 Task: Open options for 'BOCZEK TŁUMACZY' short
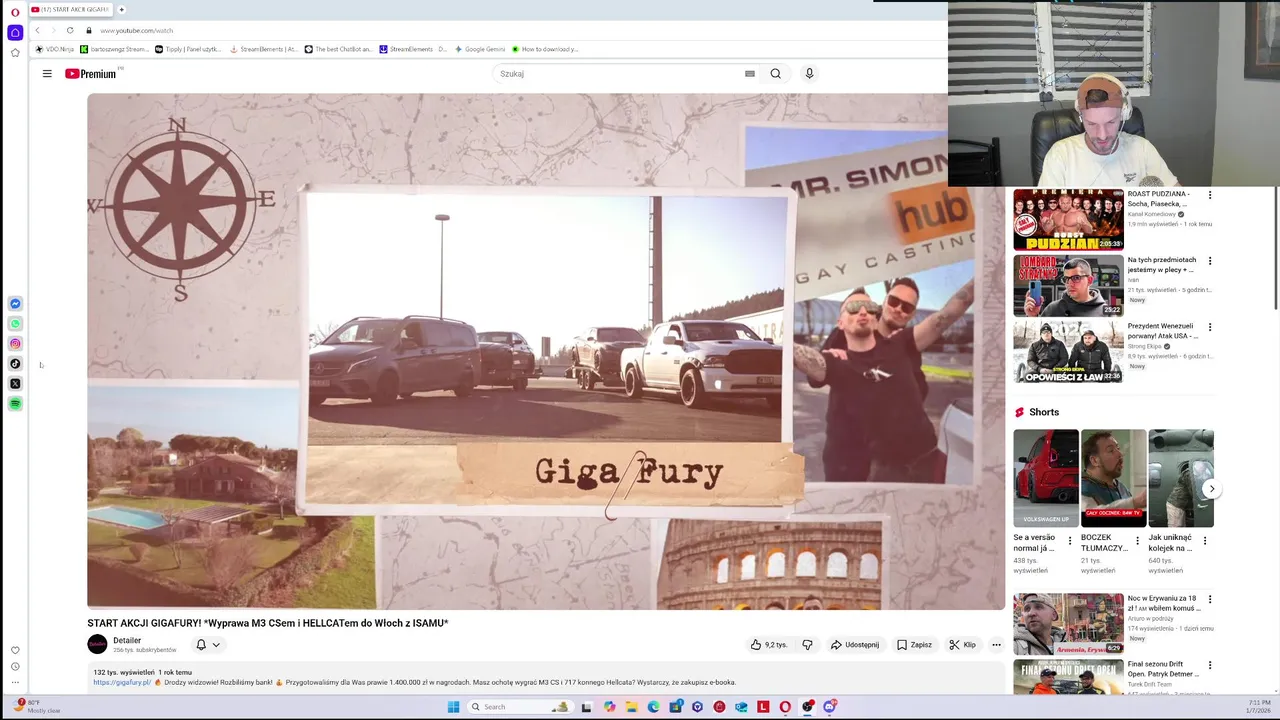[1137, 540]
